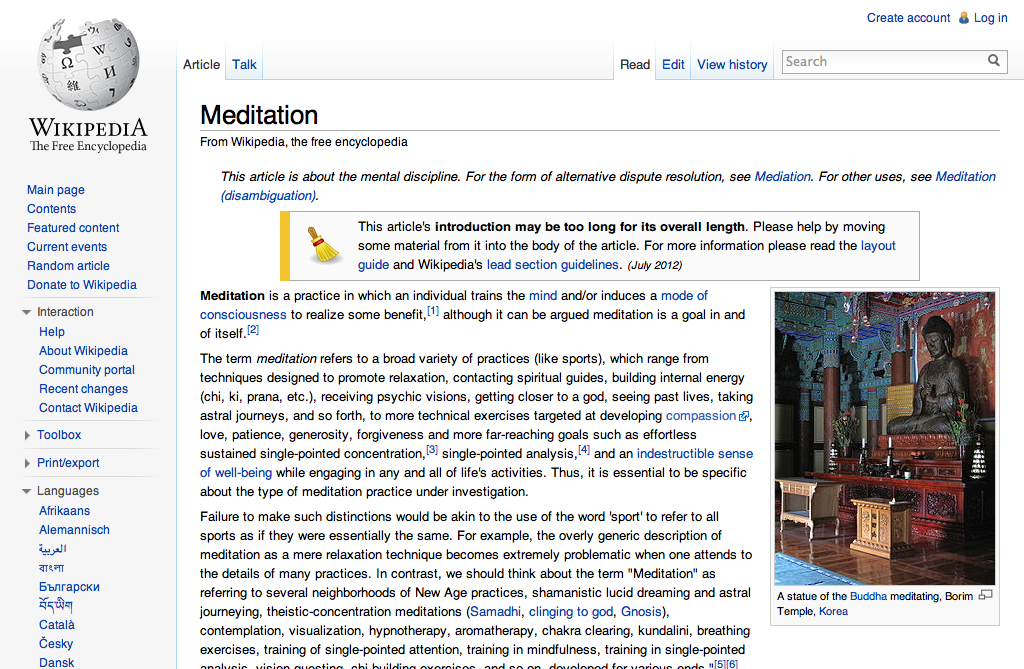Follow the Samadhi link

point(495,612)
